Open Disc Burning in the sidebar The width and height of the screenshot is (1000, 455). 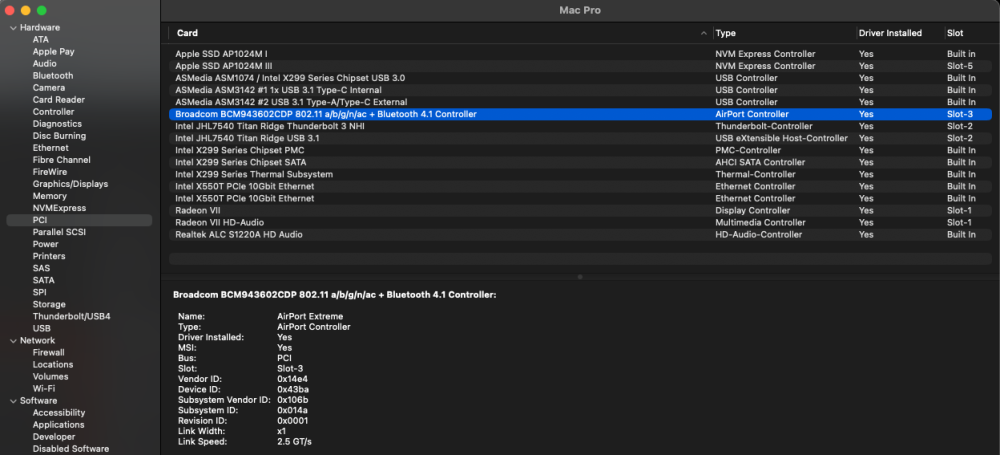[x=59, y=136]
